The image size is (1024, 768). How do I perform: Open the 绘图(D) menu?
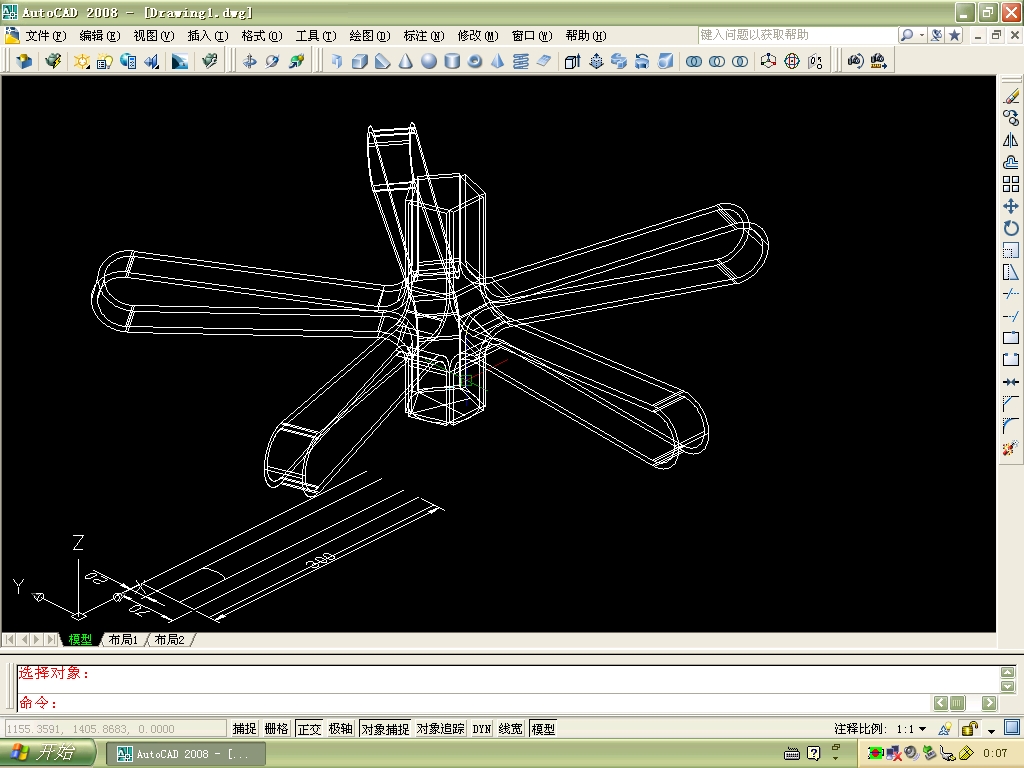coord(370,36)
